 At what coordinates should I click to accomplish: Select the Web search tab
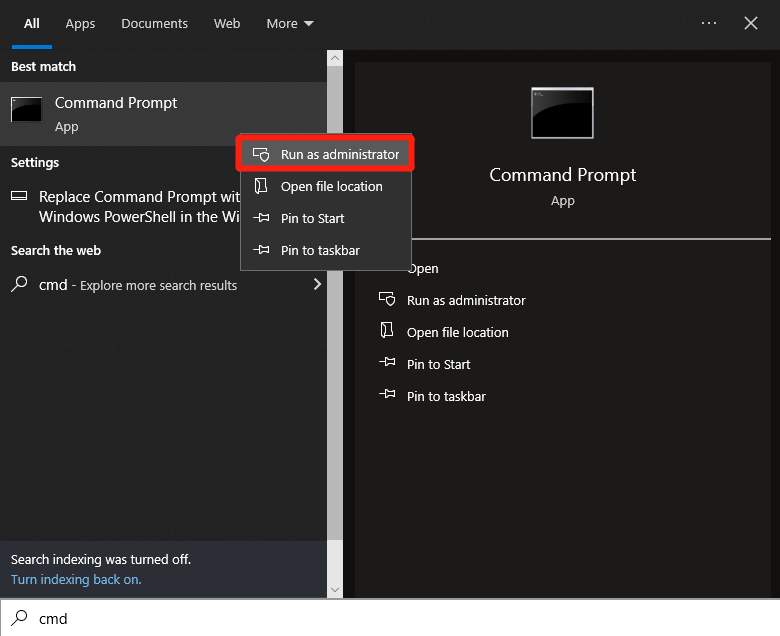[227, 23]
